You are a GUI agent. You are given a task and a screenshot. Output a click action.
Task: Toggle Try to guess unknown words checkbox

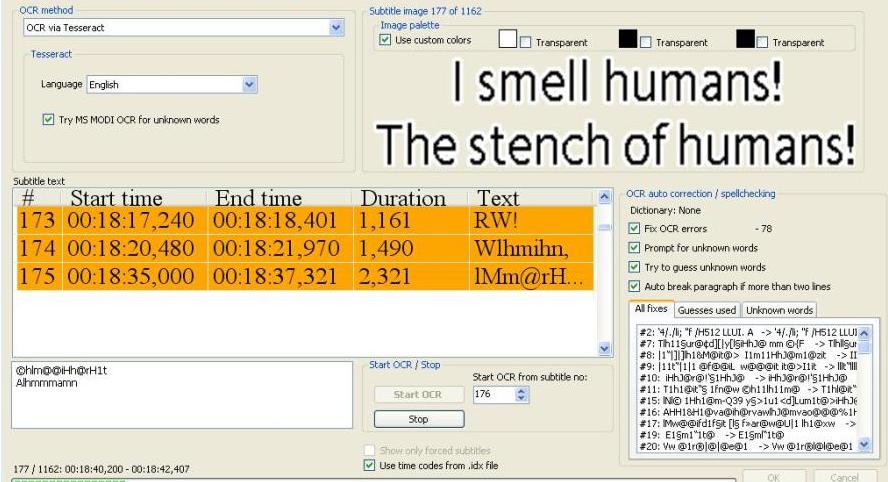(x=634, y=267)
